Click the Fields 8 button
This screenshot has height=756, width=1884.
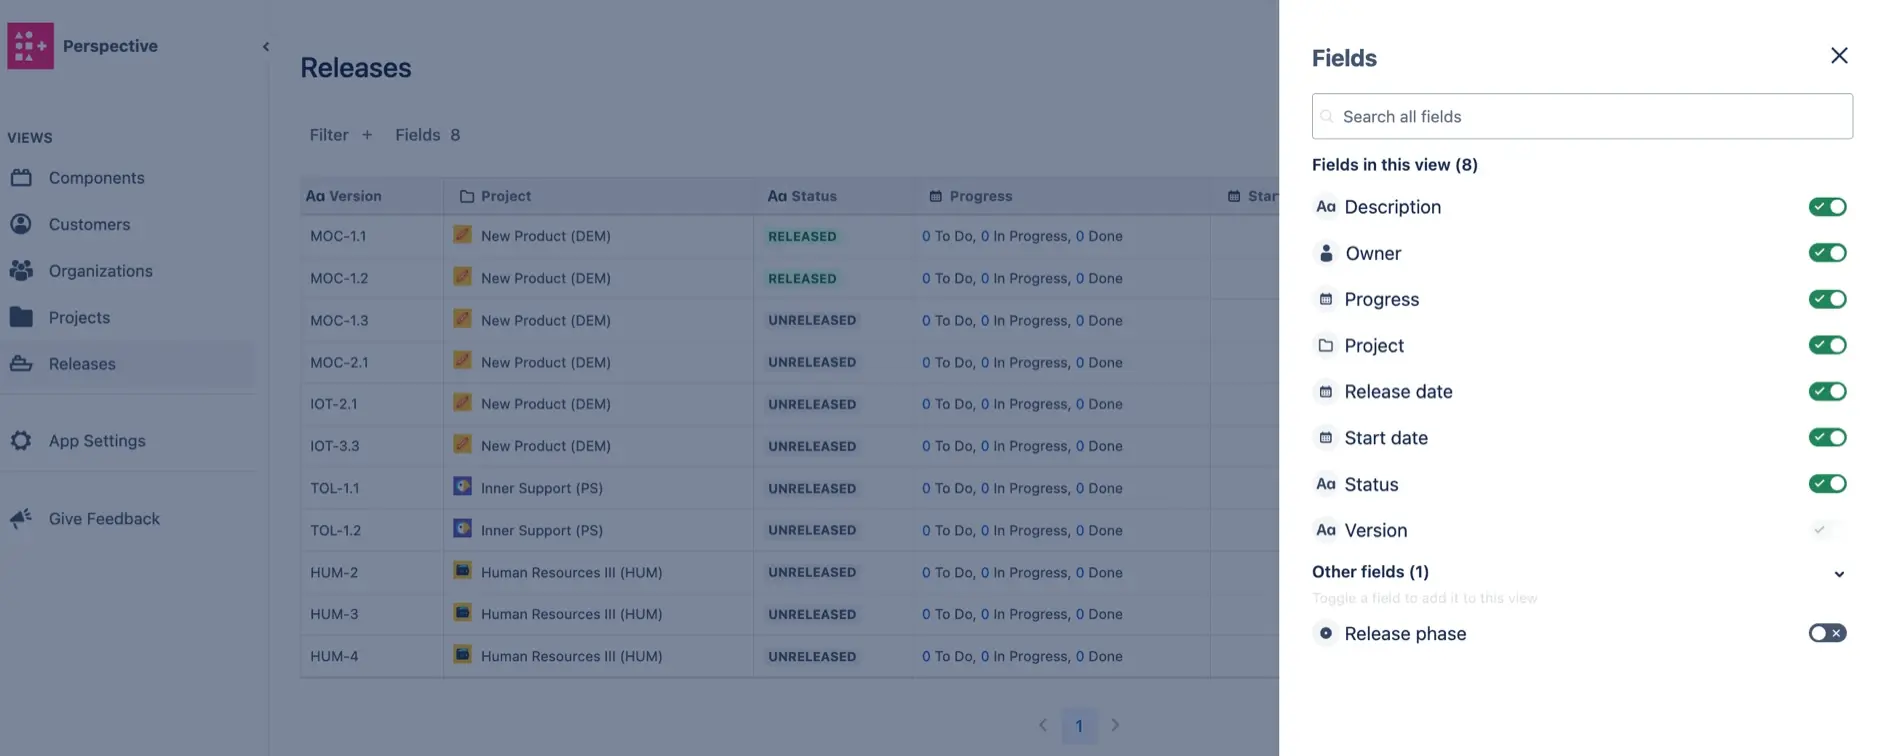tap(427, 135)
